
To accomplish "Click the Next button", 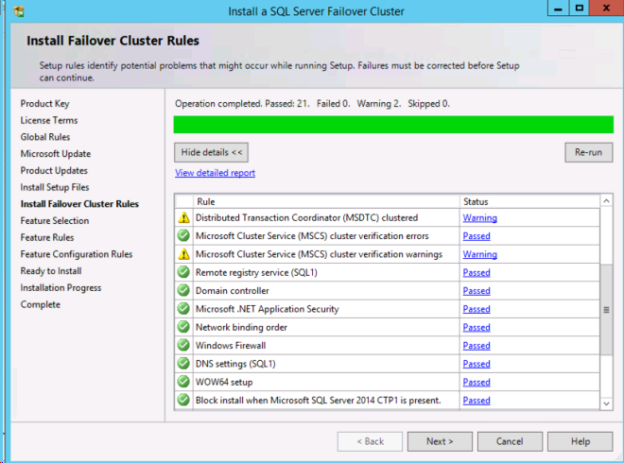I will tap(440, 442).
